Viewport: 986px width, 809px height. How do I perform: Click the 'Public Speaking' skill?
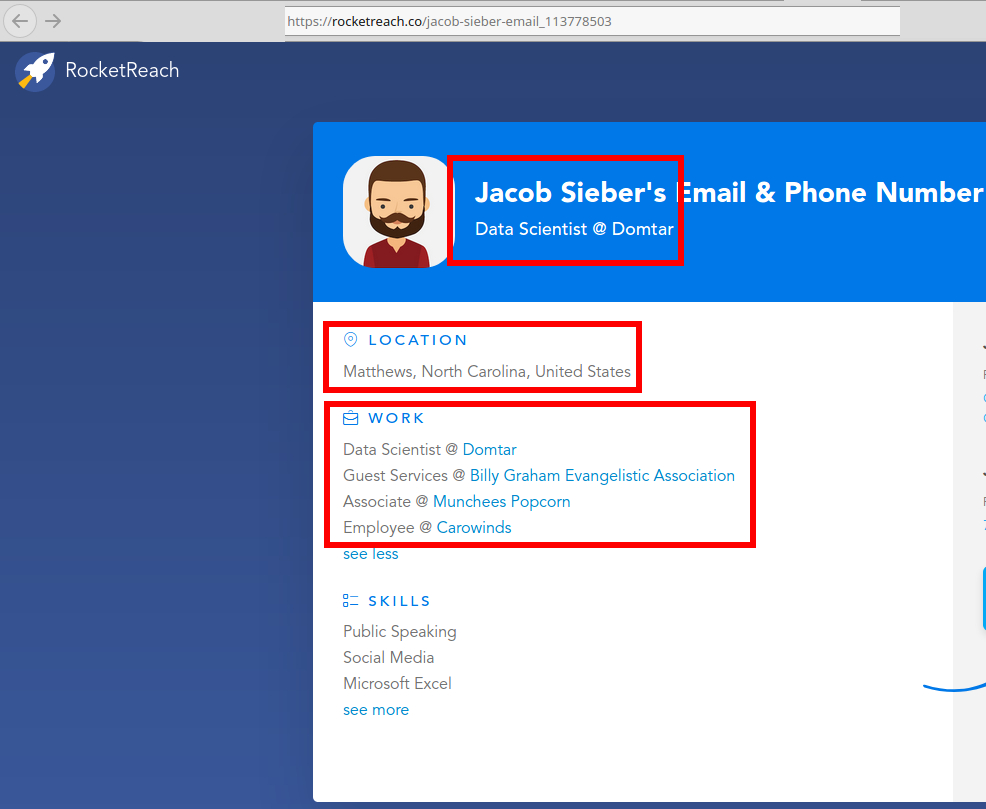click(x=399, y=632)
